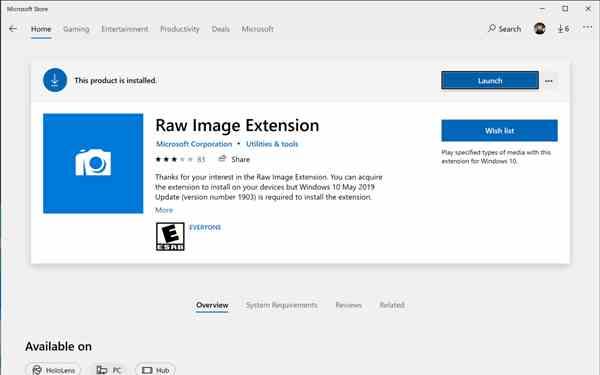Switch to the Reviews tab
The width and height of the screenshot is (600, 375).
tap(349, 305)
